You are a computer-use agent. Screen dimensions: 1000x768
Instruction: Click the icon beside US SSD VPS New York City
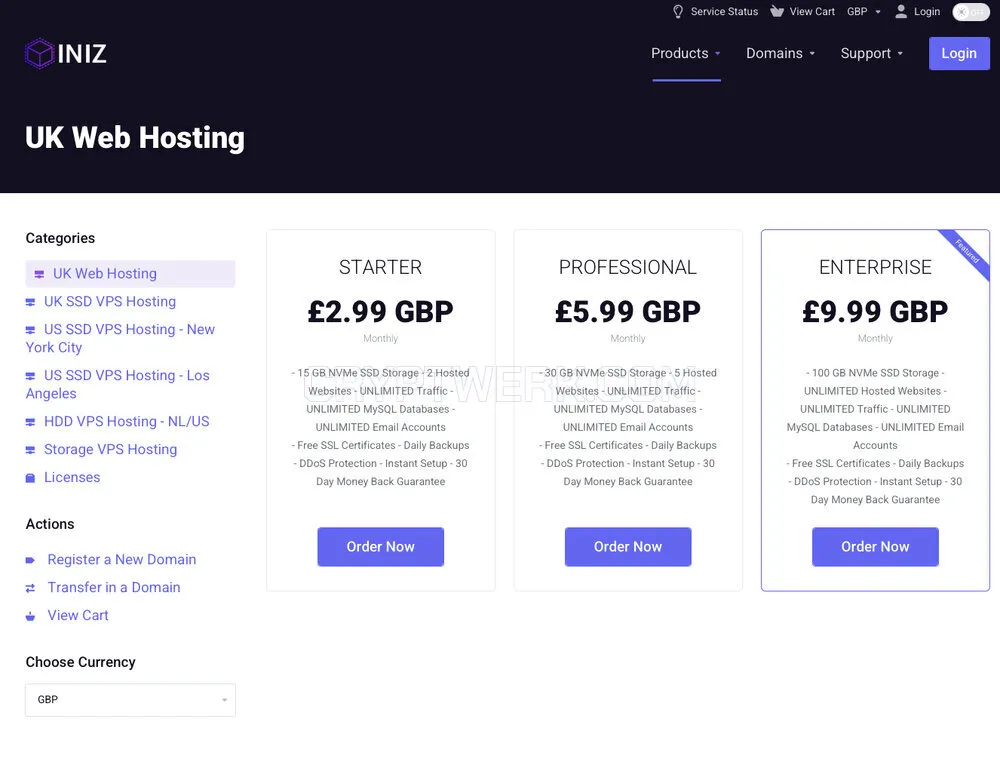(30, 330)
